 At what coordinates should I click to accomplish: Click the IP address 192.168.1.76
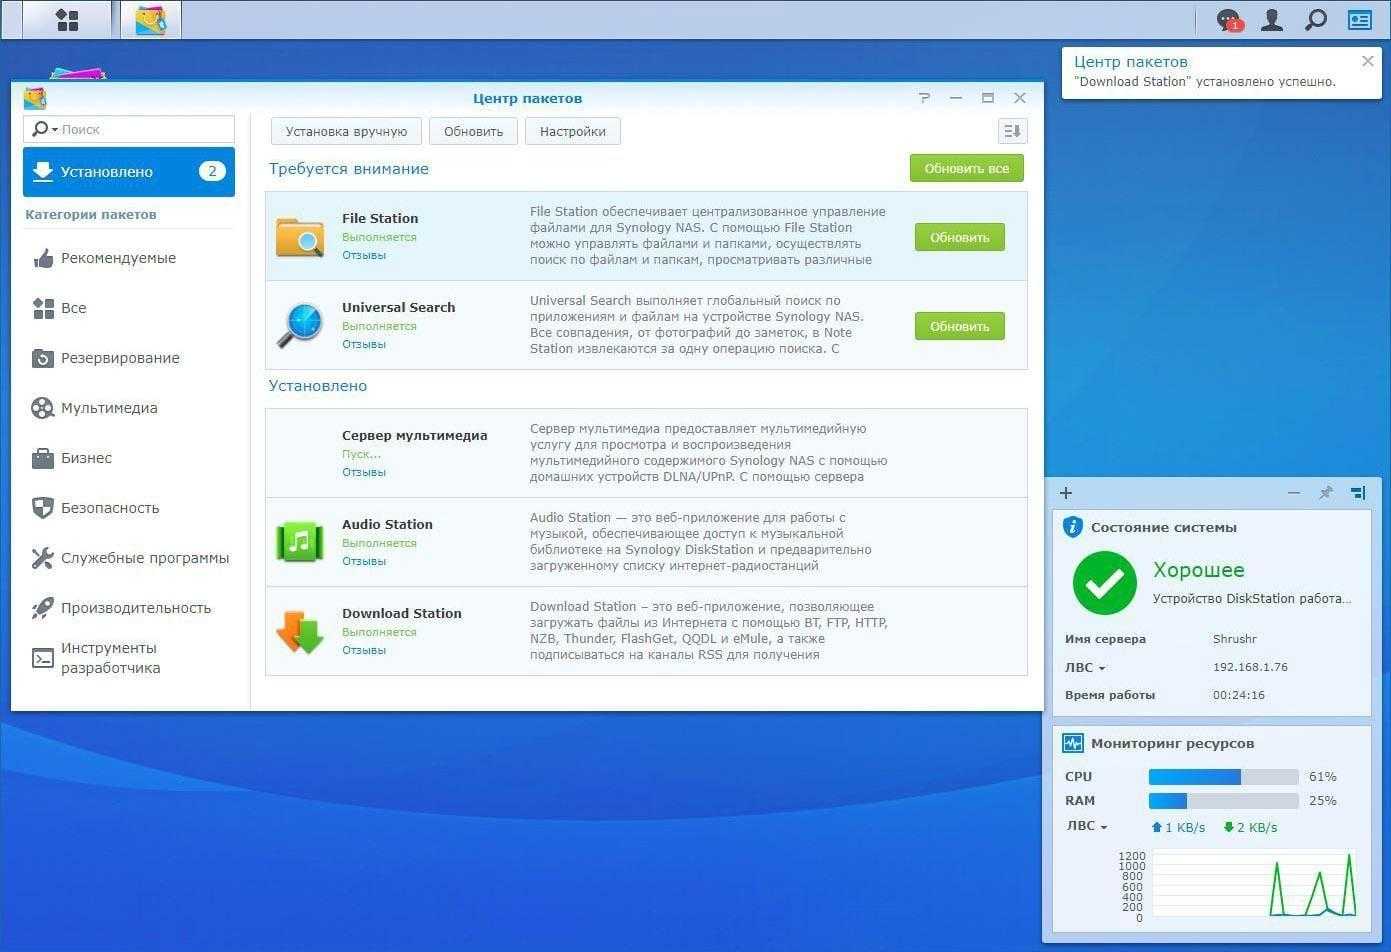coord(1250,667)
